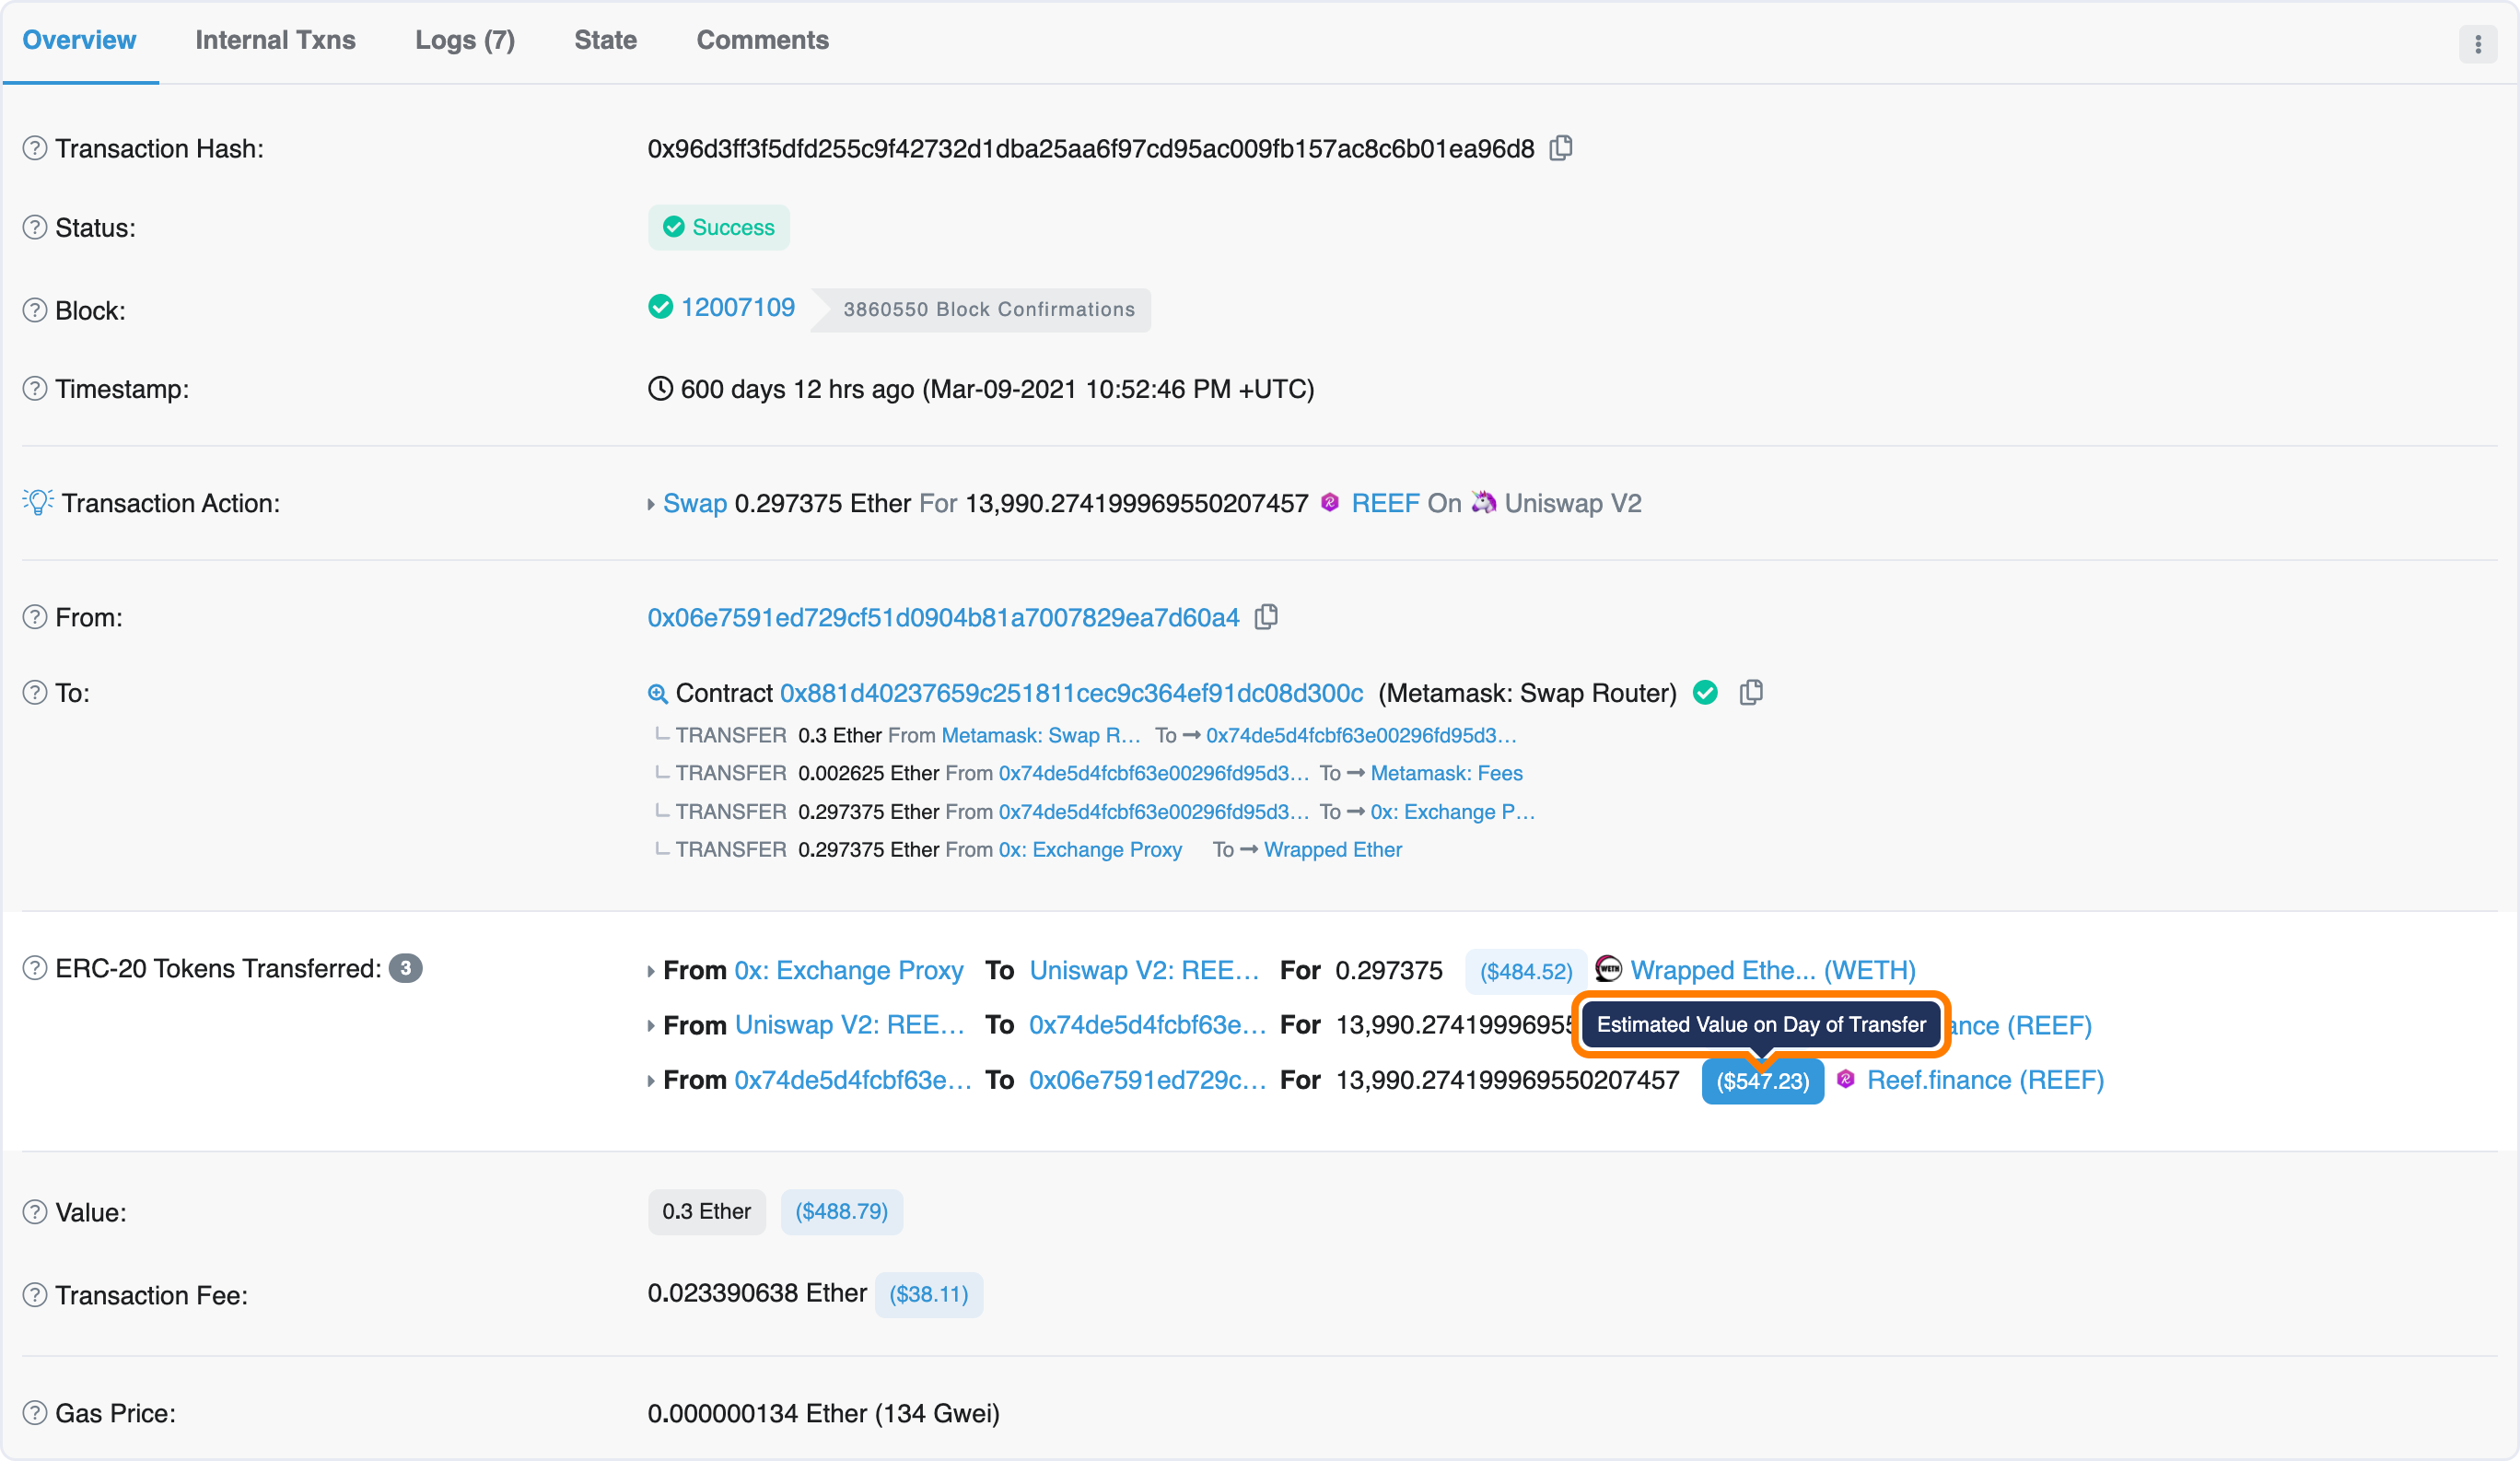Expand the 0x74de5d4fcbf63e token transfer row
The width and height of the screenshot is (2520, 1461).
click(651, 1081)
